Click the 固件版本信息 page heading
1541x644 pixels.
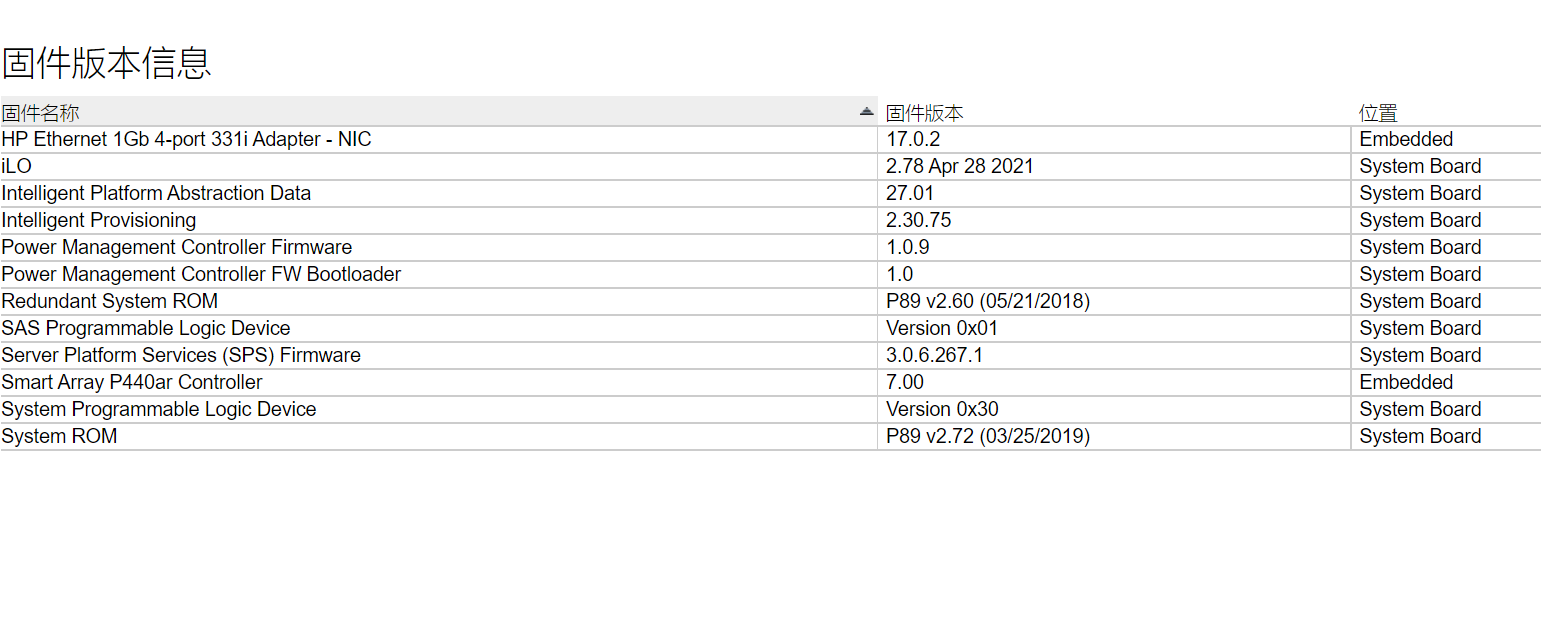pyautogui.click(x=107, y=63)
